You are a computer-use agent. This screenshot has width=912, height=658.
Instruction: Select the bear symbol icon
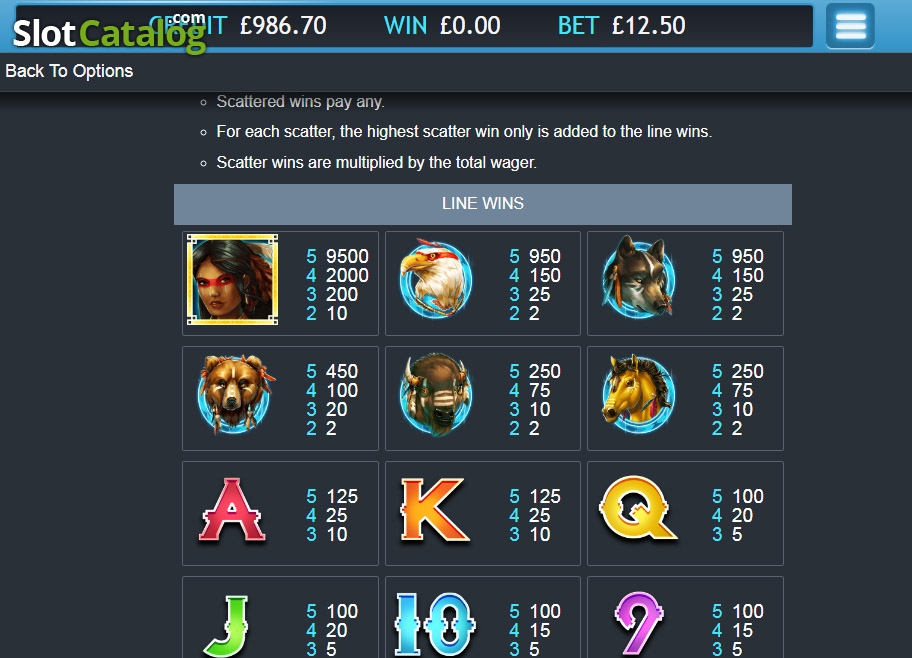click(234, 393)
